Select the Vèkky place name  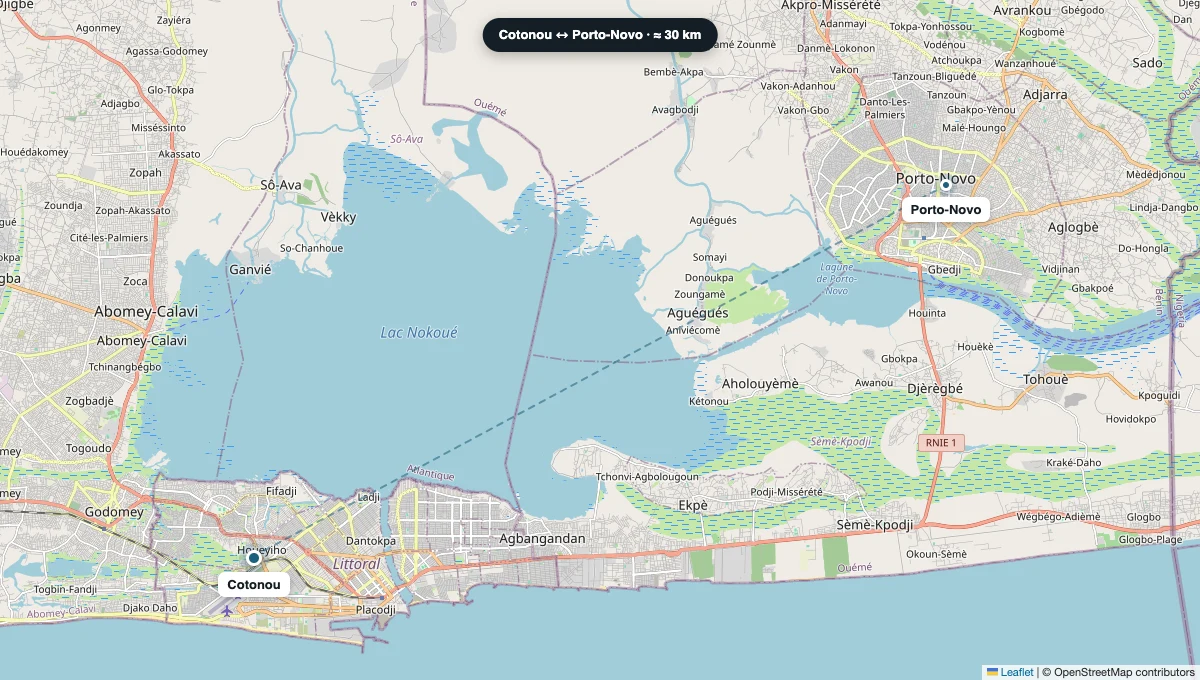pyautogui.click(x=338, y=217)
